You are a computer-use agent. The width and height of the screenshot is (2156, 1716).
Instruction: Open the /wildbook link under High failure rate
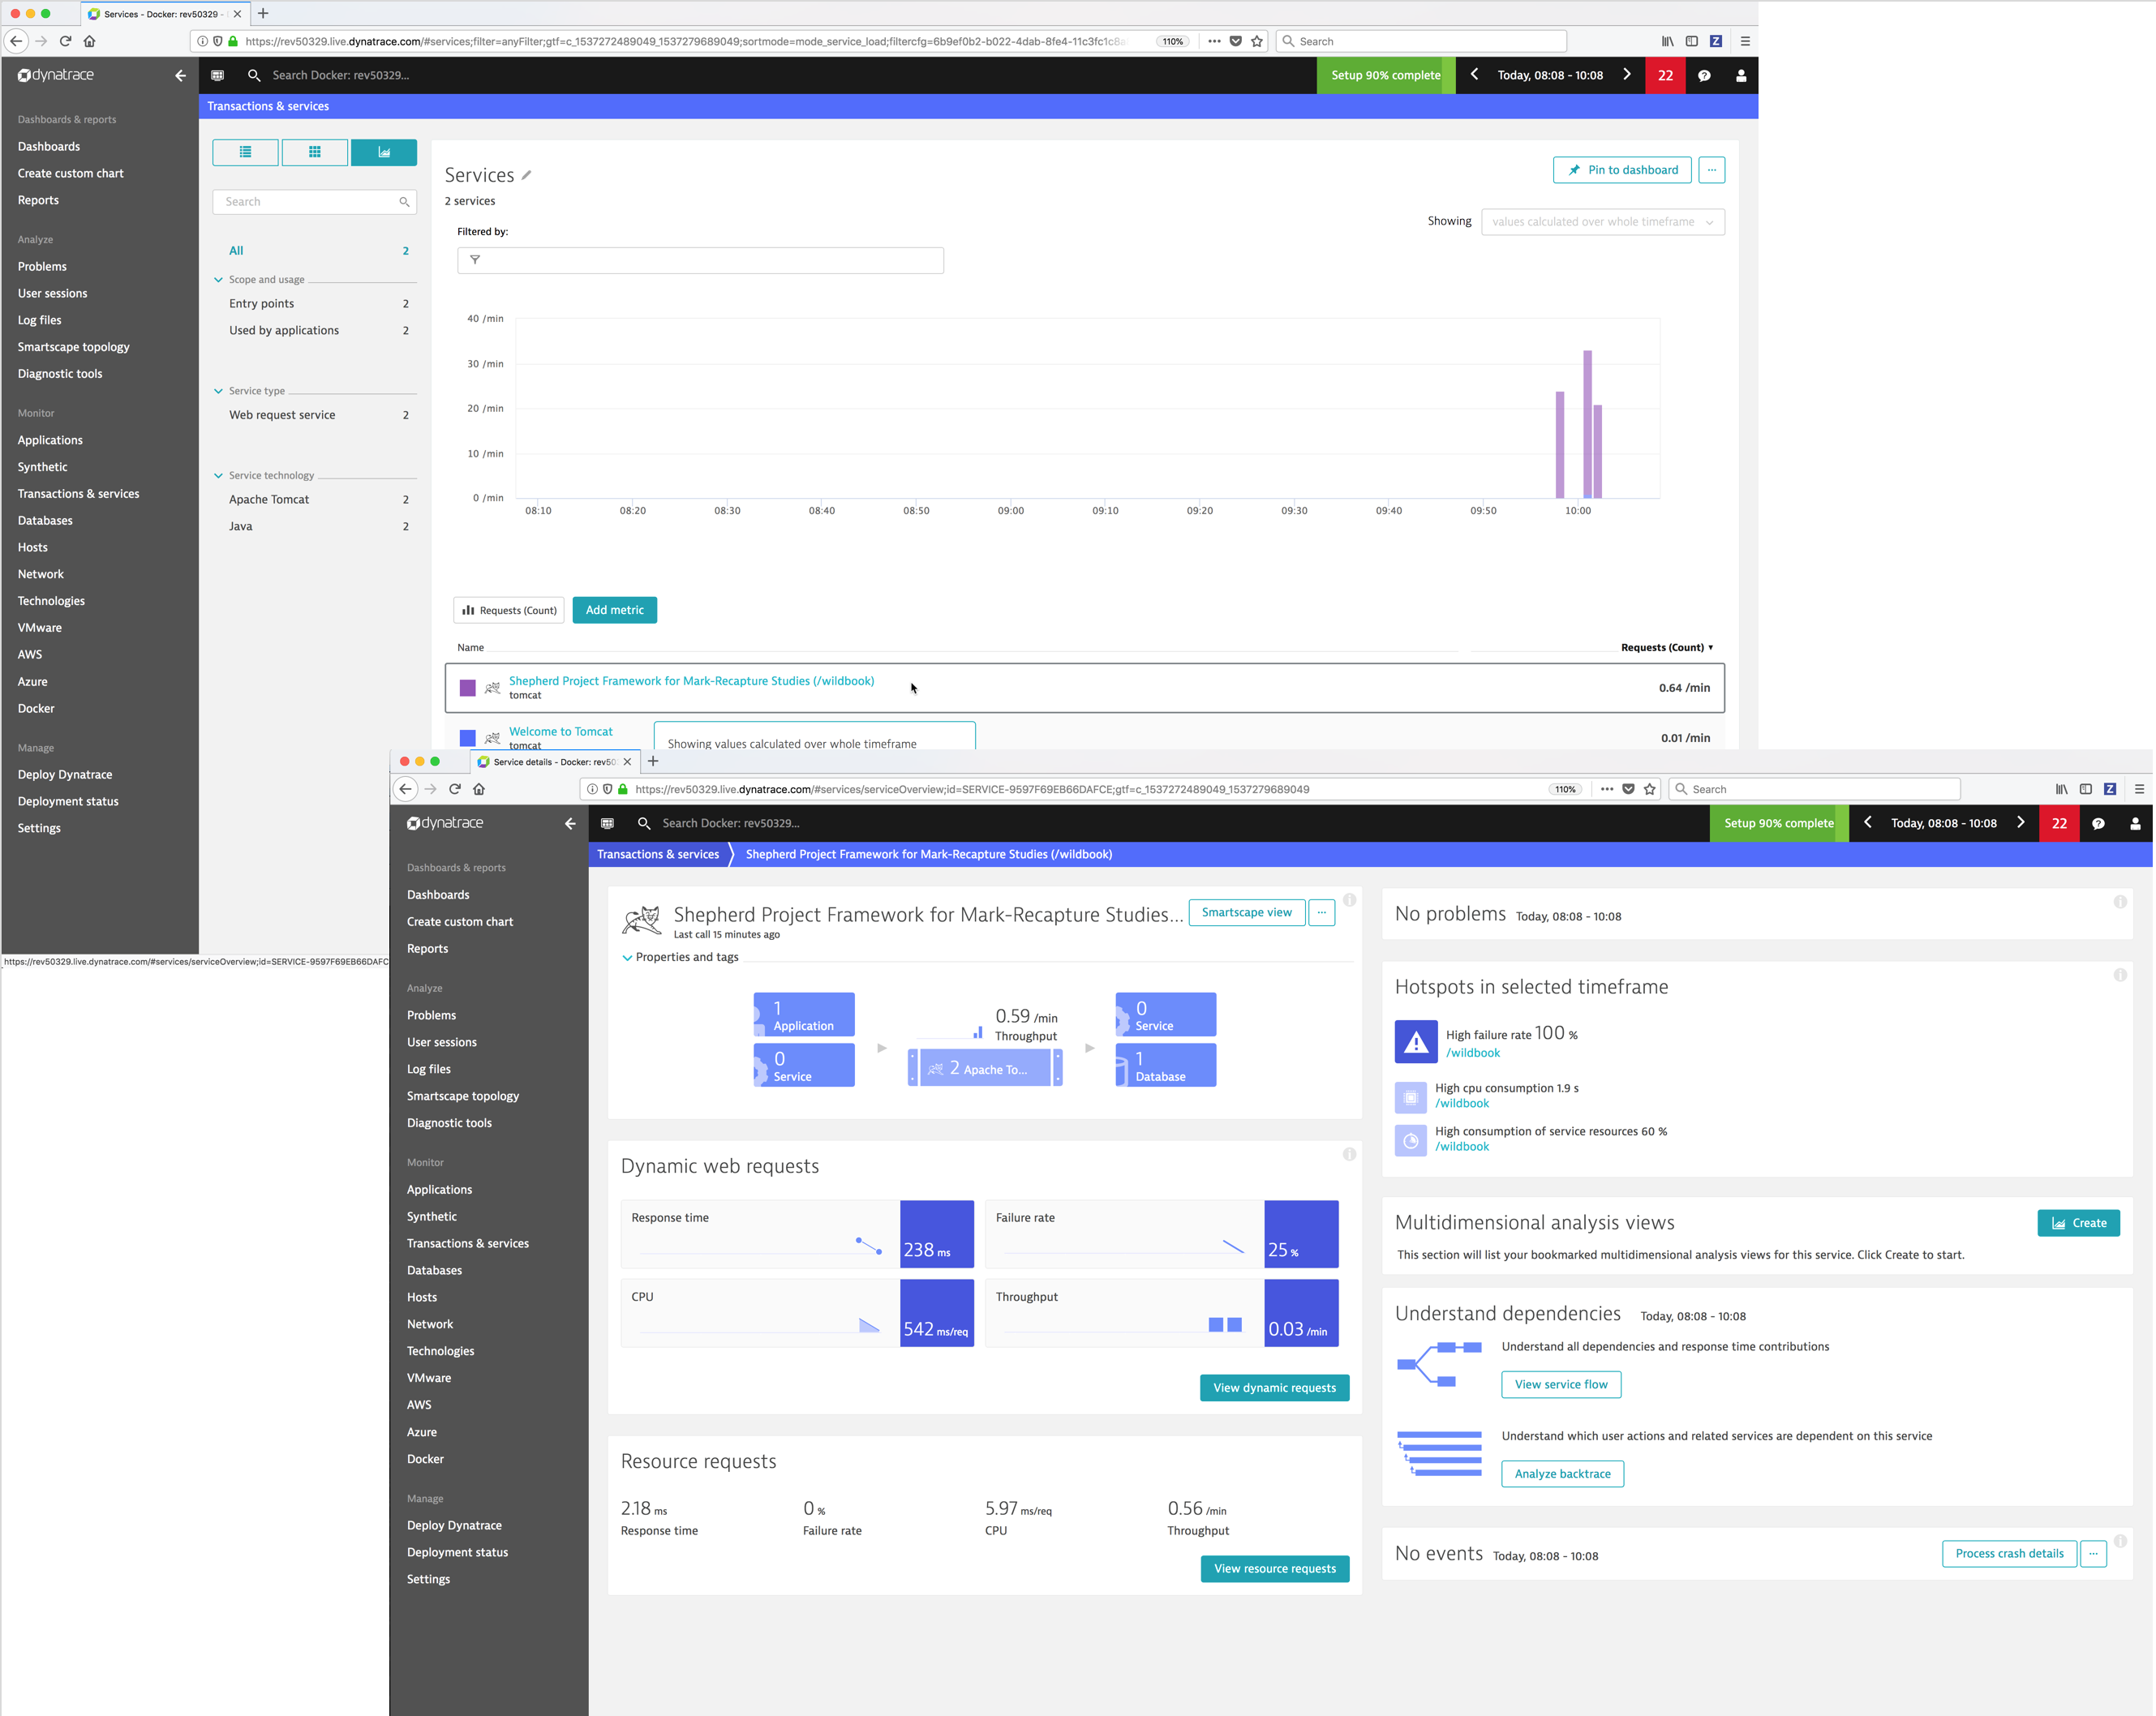pos(1472,1053)
